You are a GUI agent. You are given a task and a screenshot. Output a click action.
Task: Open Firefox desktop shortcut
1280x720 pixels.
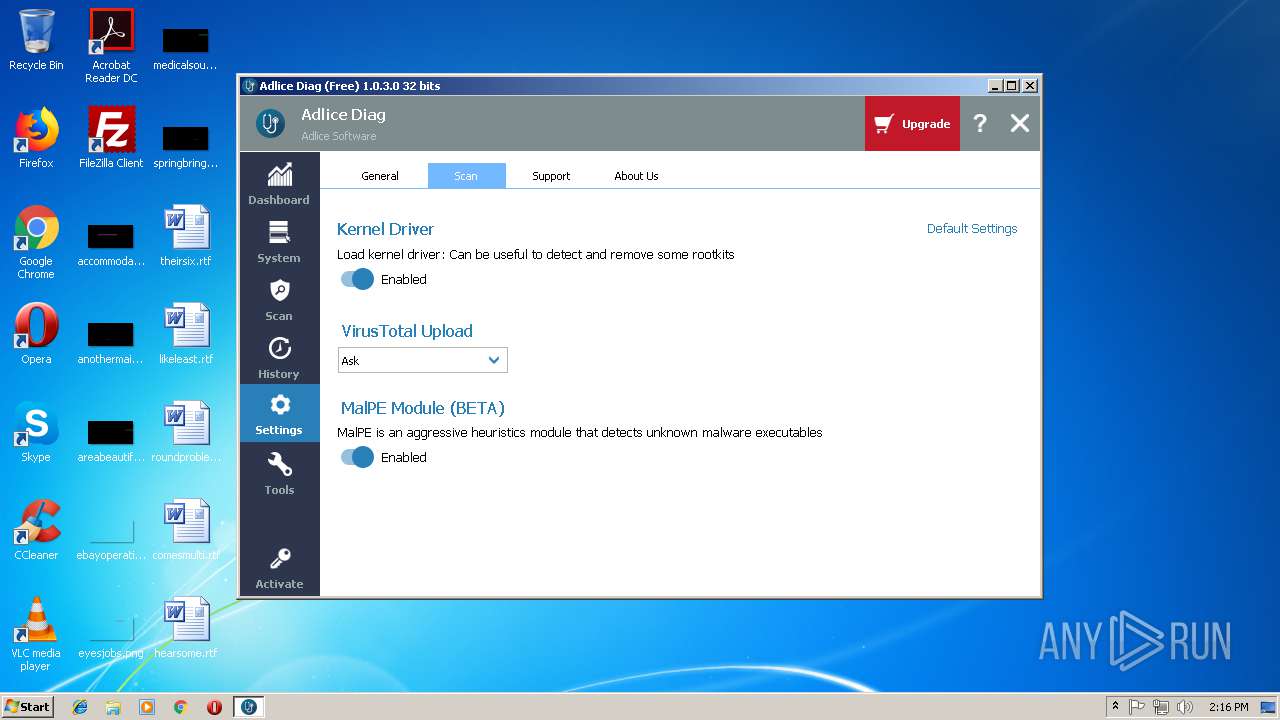click(36, 138)
